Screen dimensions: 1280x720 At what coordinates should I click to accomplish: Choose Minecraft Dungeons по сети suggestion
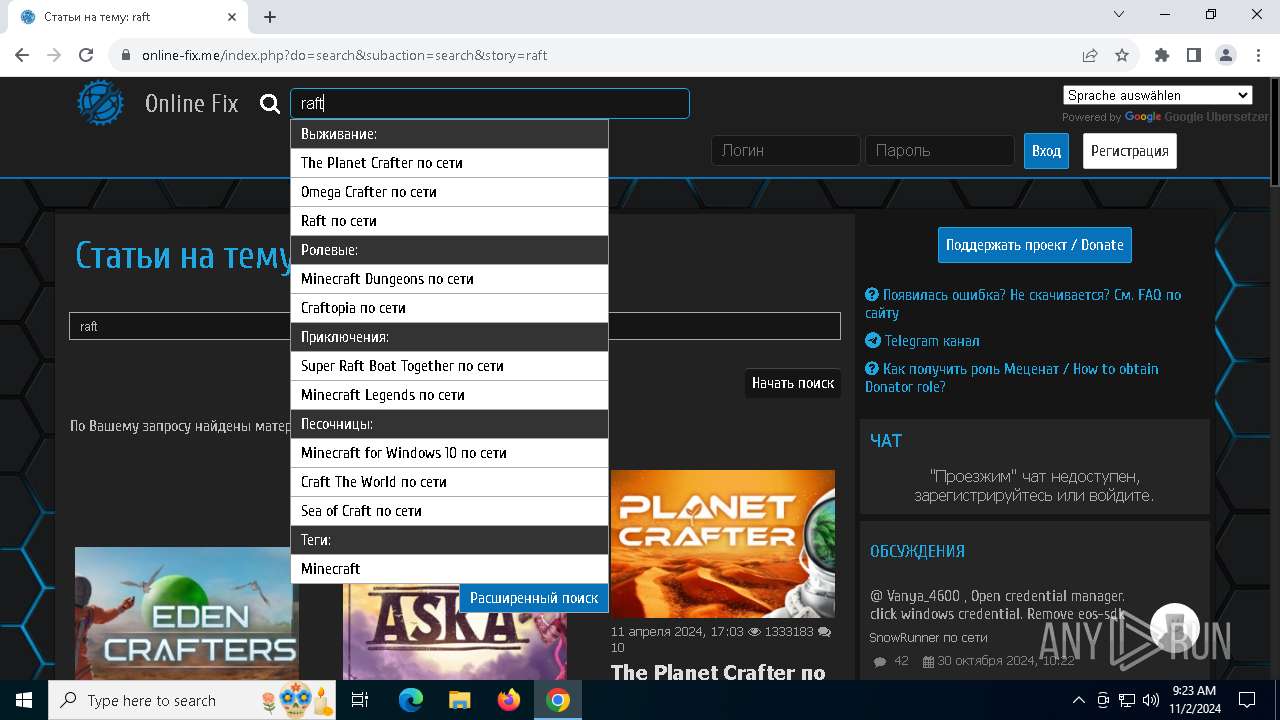[x=449, y=278]
